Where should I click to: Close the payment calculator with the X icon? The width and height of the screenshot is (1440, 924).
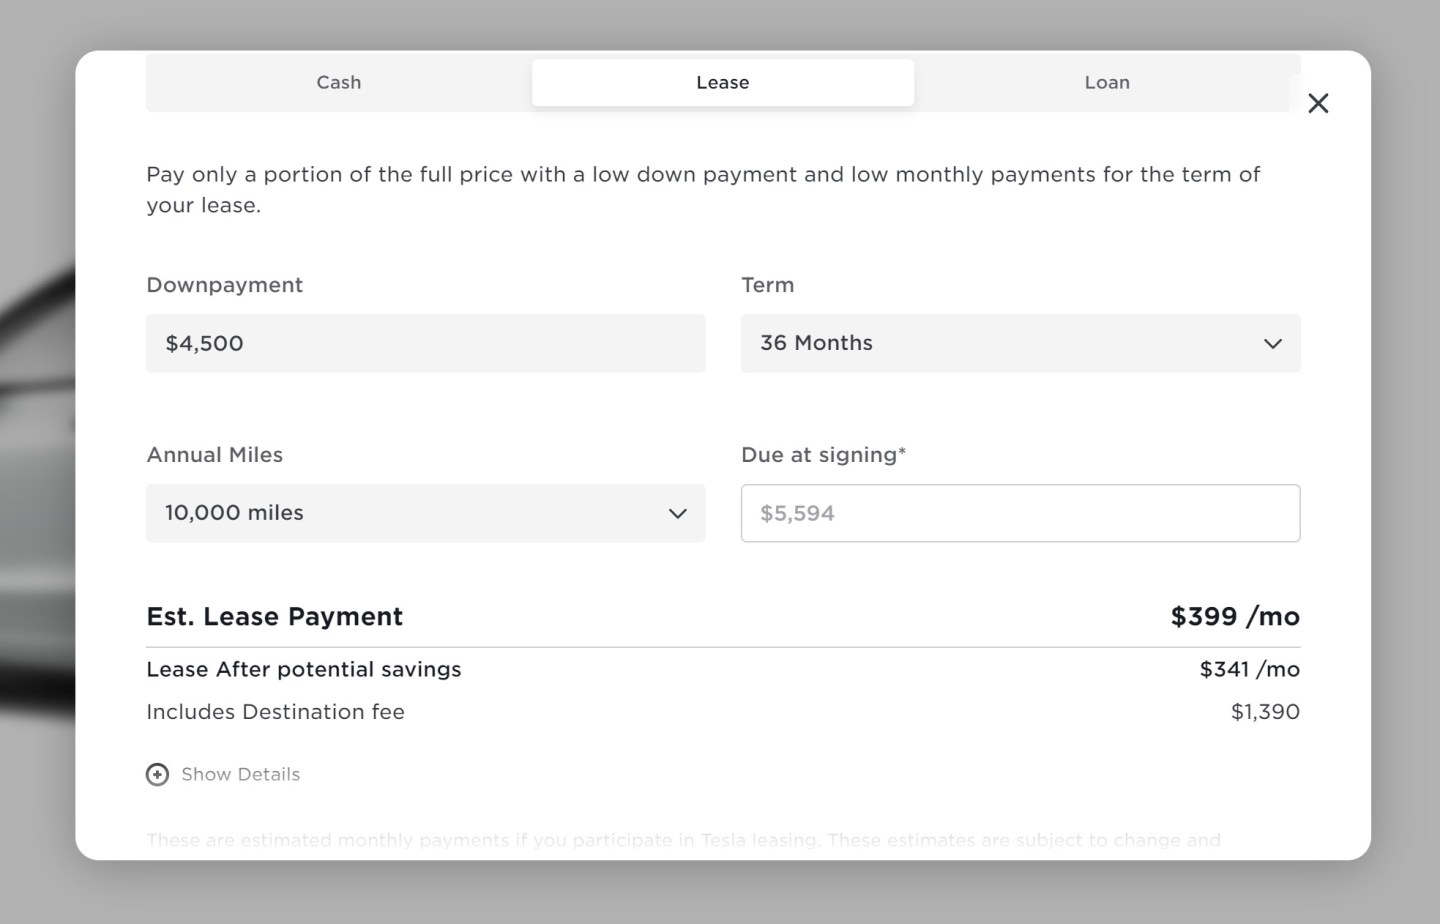[x=1318, y=103]
